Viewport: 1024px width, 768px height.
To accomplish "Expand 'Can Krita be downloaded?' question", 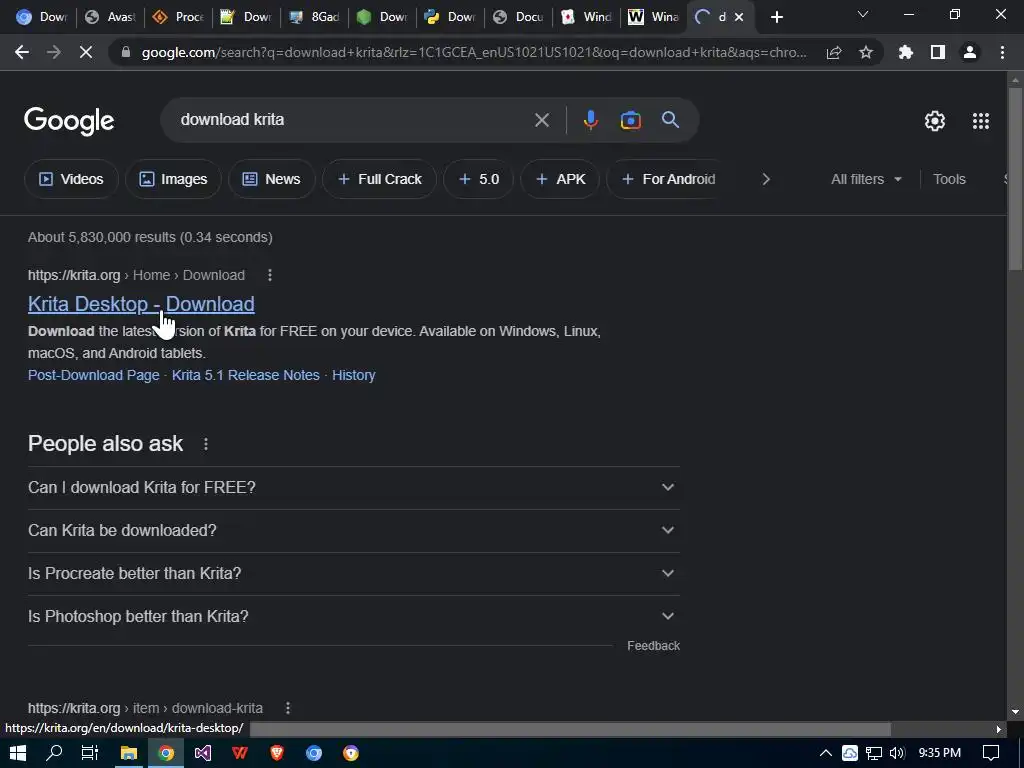I will tap(354, 530).
